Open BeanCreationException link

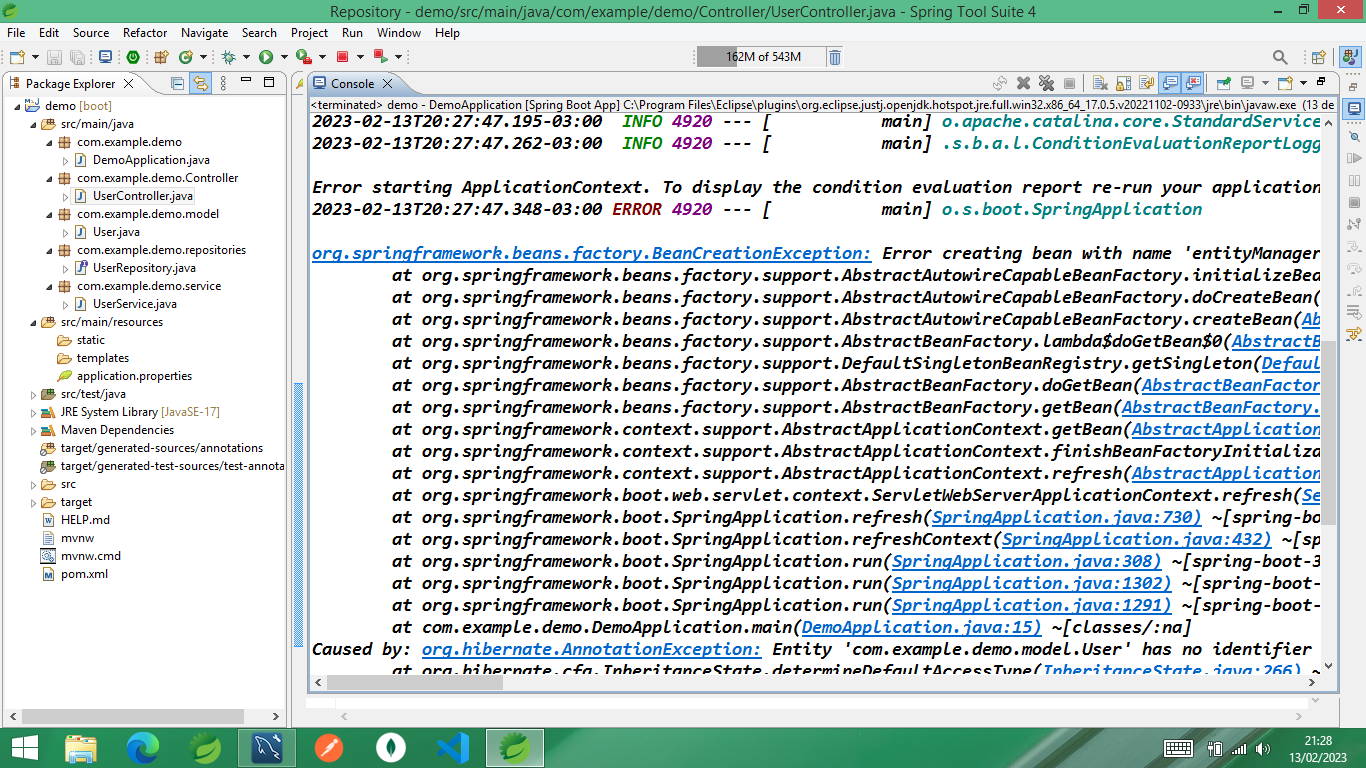point(591,253)
